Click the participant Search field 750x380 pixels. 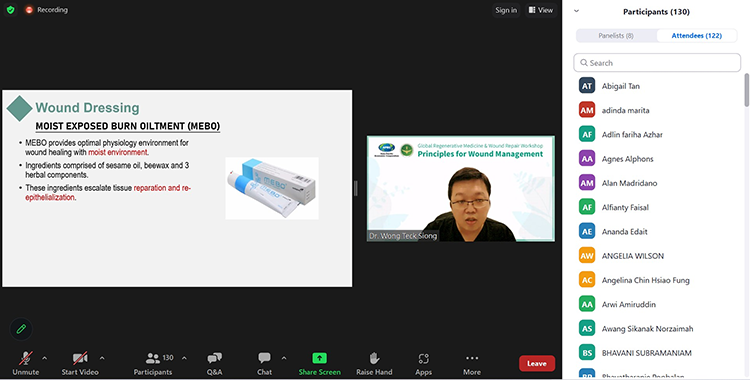pos(657,63)
